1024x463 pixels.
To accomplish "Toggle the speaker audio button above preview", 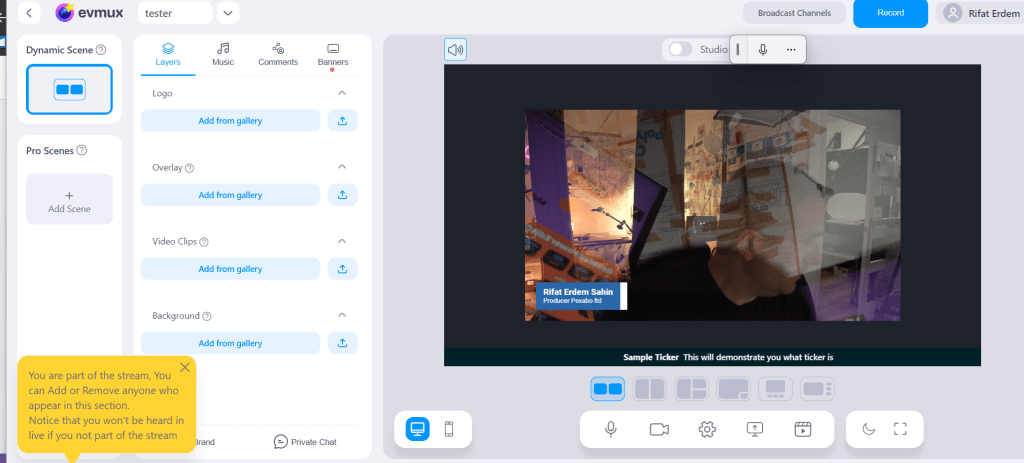I will click(x=455, y=50).
